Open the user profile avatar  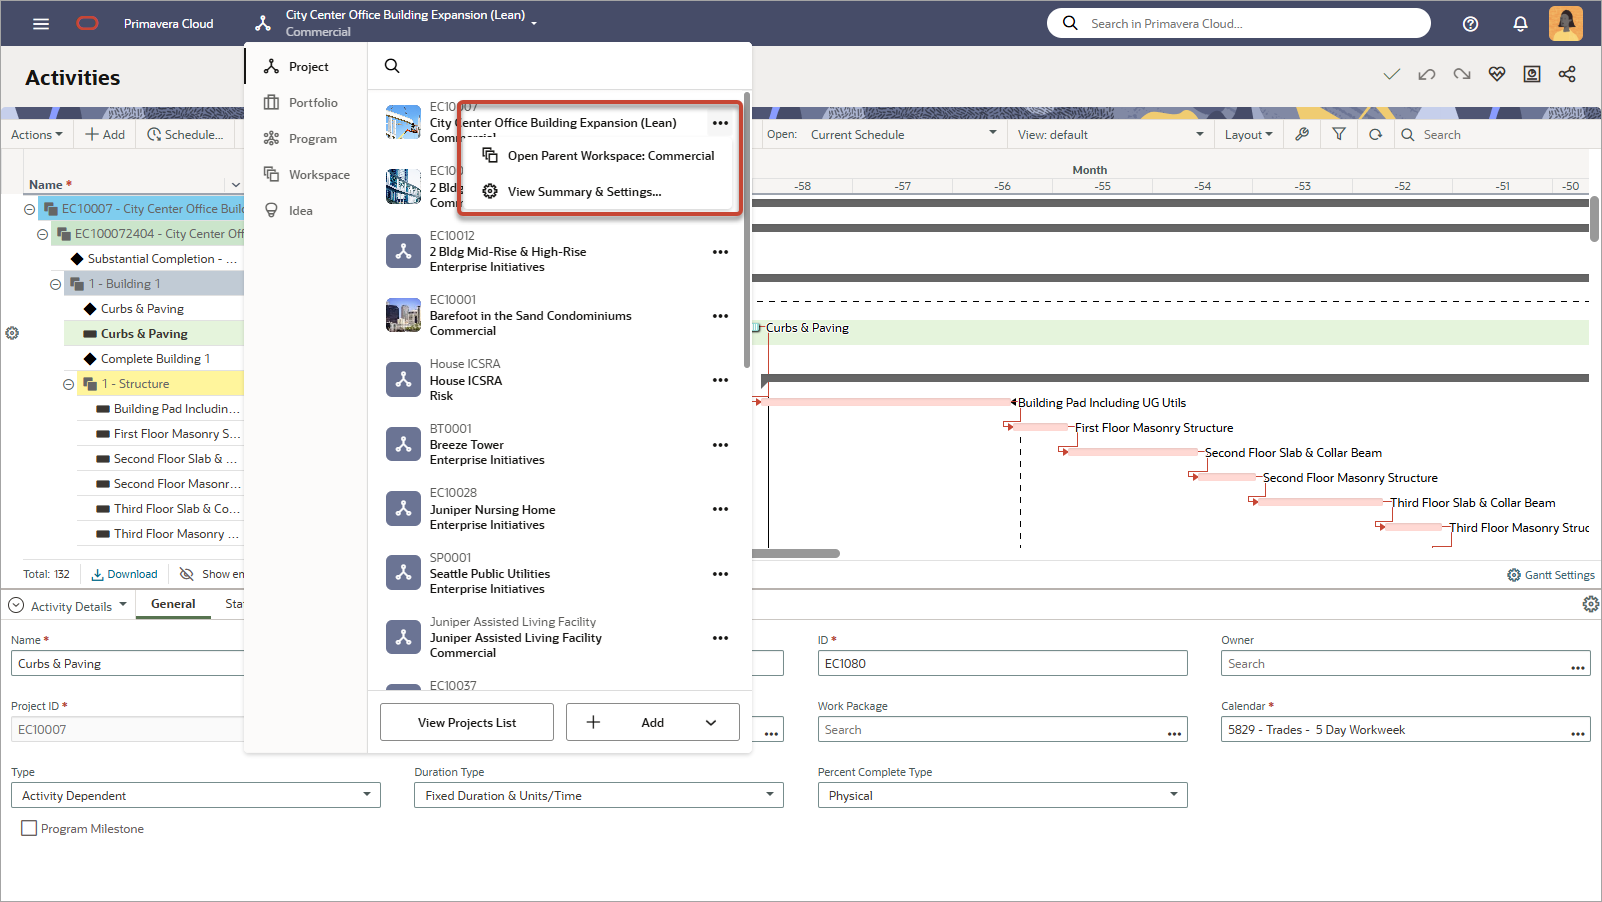click(x=1565, y=23)
